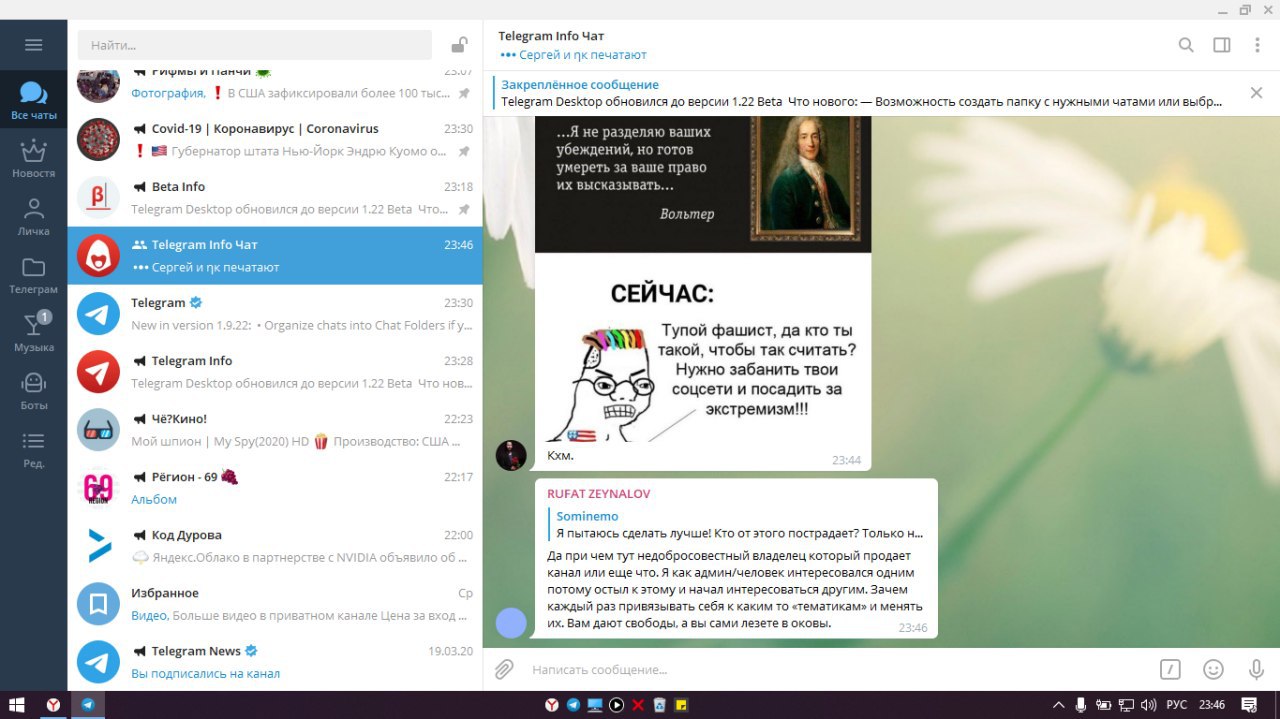Image resolution: width=1280 pixels, height=719 pixels.
Task: Hide the pinned message with X
Action: pos(1256,93)
